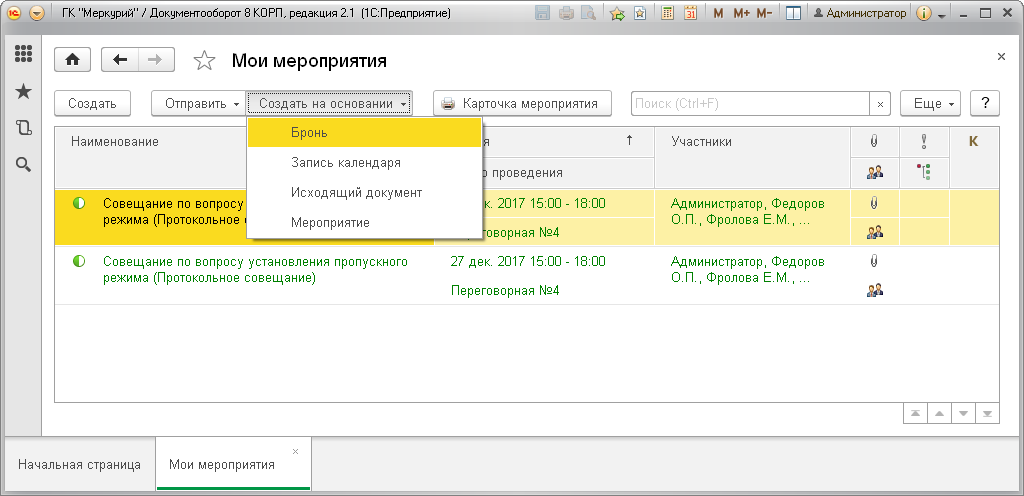This screenshot has height=496, width=1024.
Task: Click the M memory button
Action: [x=718, y=13]
